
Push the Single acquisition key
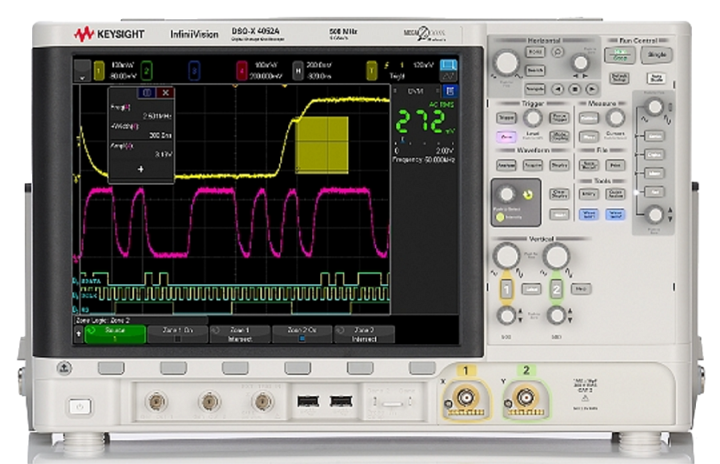[x=657, y=55]
